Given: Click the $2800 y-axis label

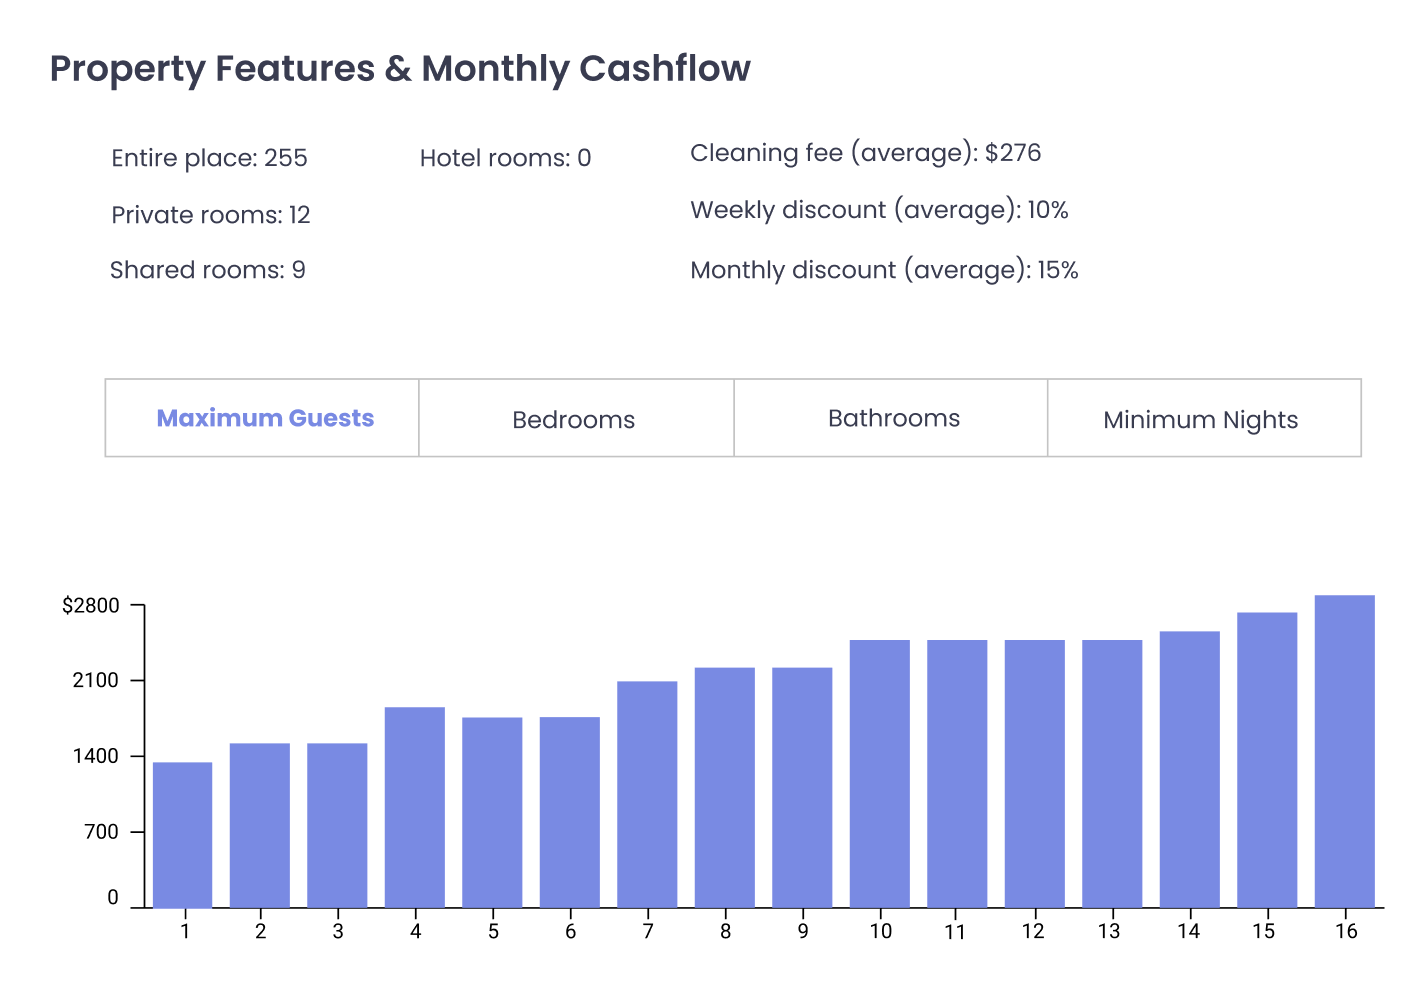Looking at the screenshot, I should 91,606.
